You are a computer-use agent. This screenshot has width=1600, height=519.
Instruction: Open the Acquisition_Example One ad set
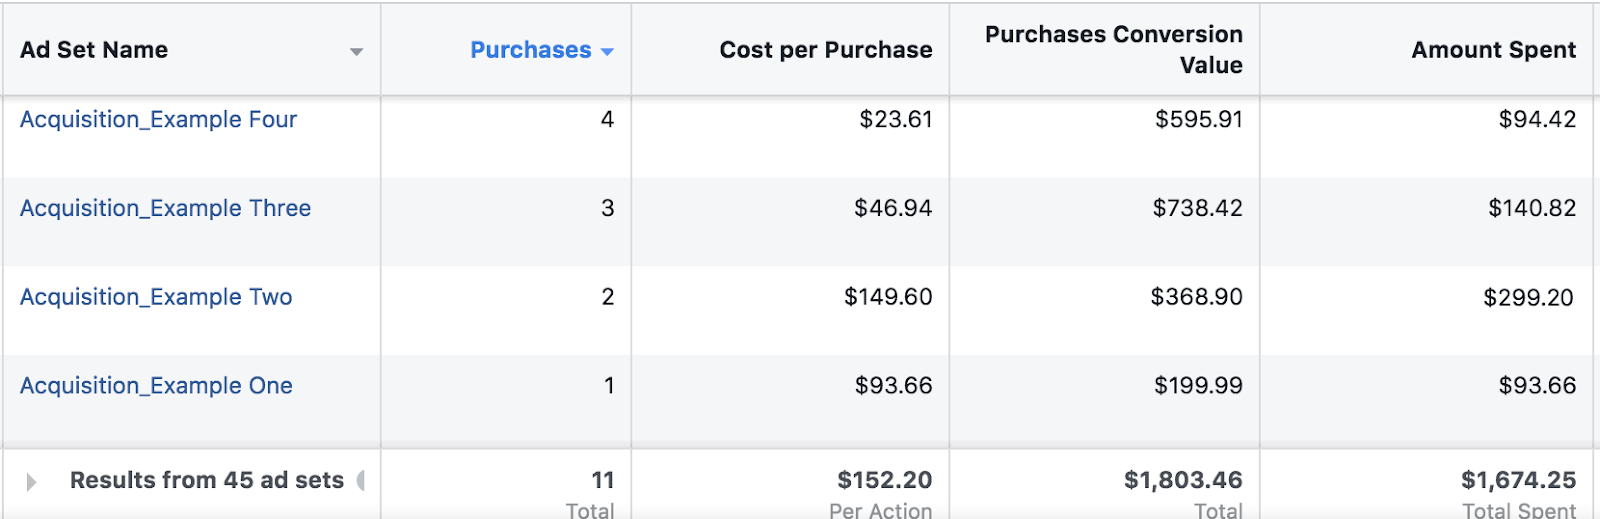coord(156,386)
